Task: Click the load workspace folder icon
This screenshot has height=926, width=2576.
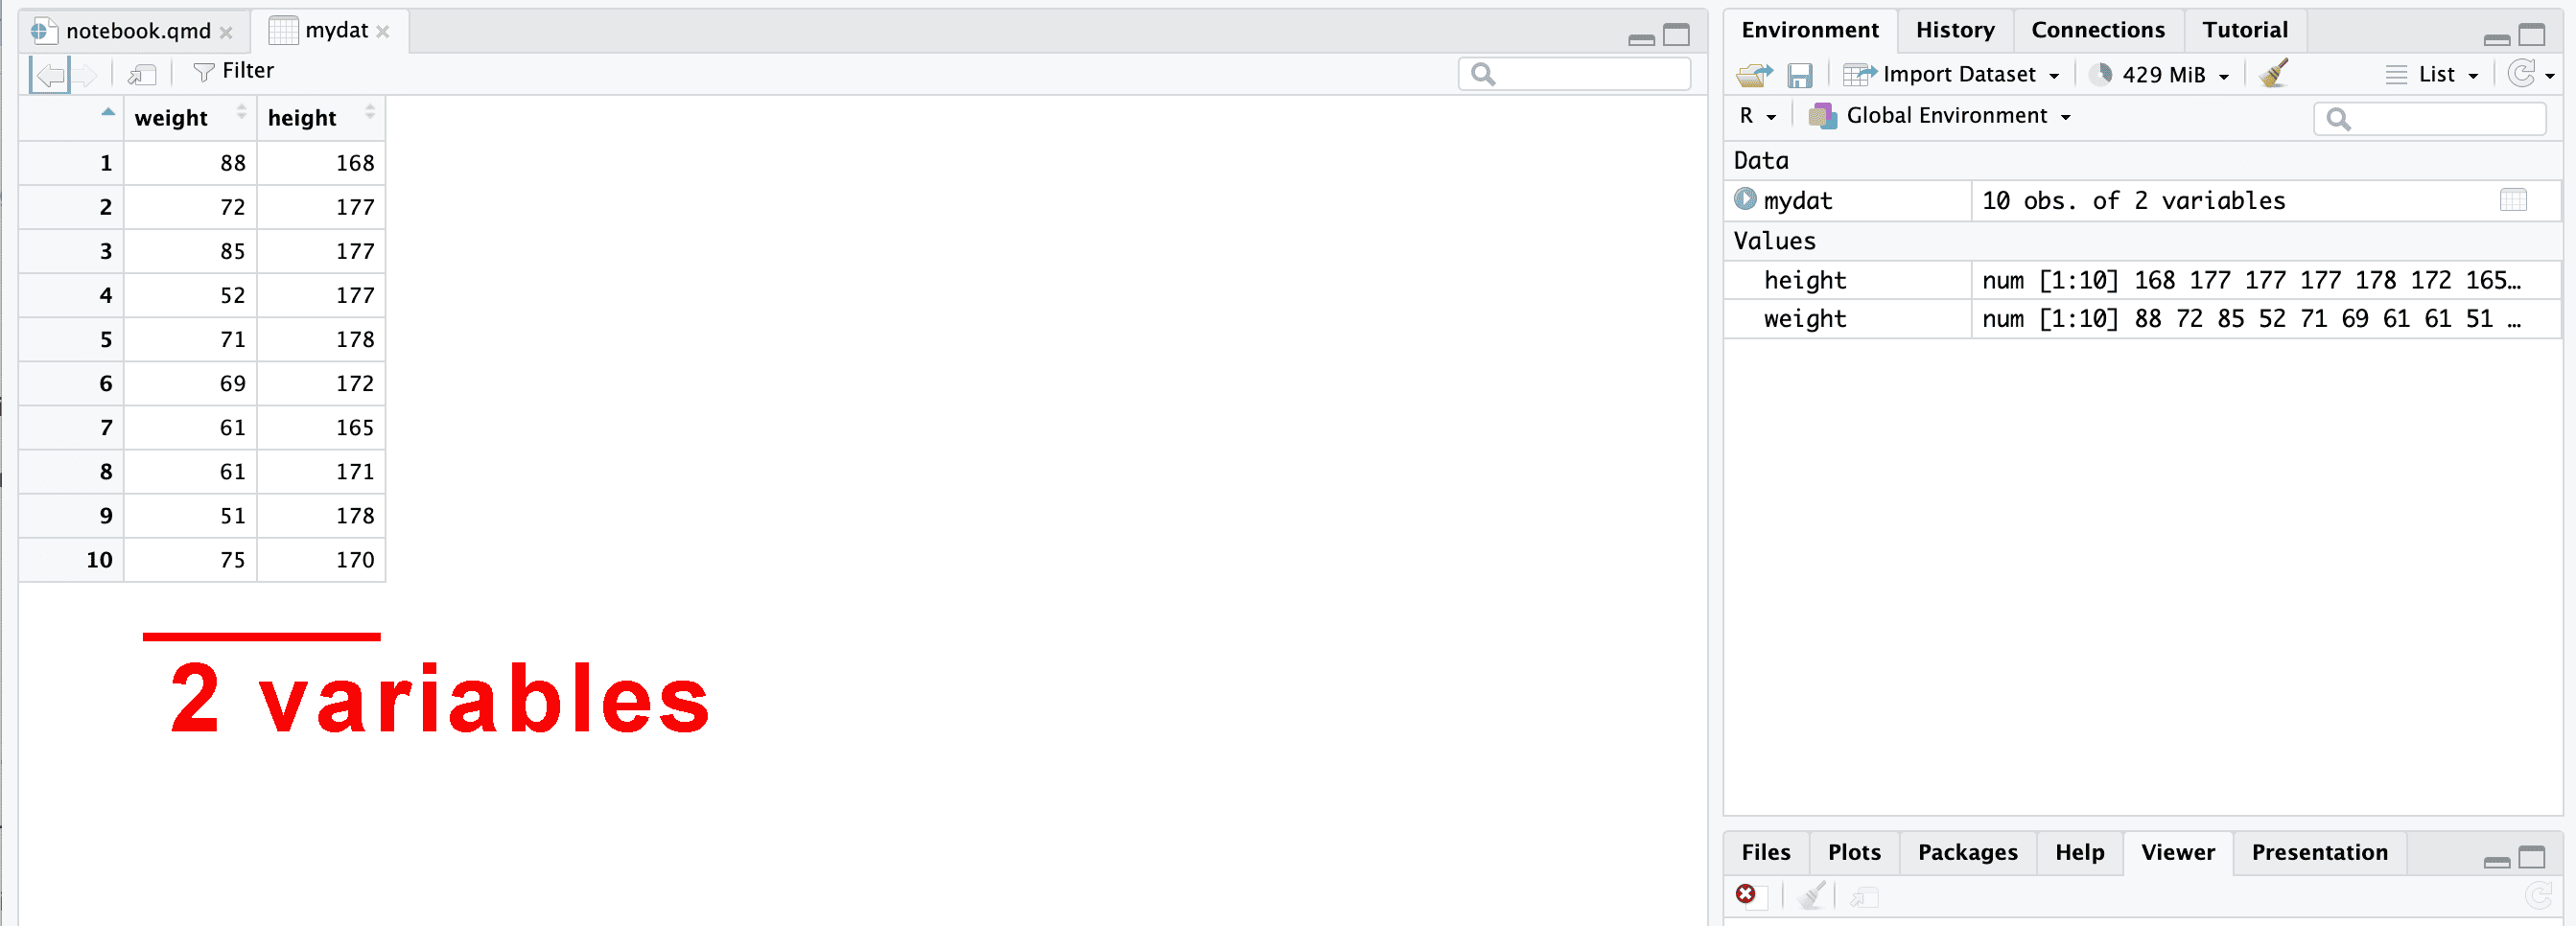Action: [x=1754, y=75]
